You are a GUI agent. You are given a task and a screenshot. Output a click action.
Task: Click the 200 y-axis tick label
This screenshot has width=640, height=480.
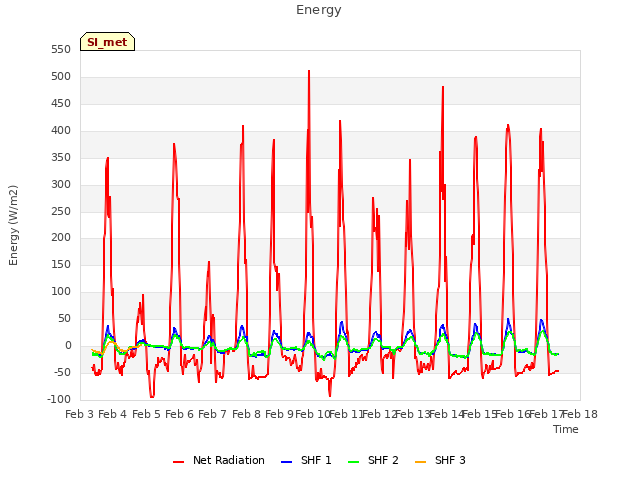tap(61, 238)
